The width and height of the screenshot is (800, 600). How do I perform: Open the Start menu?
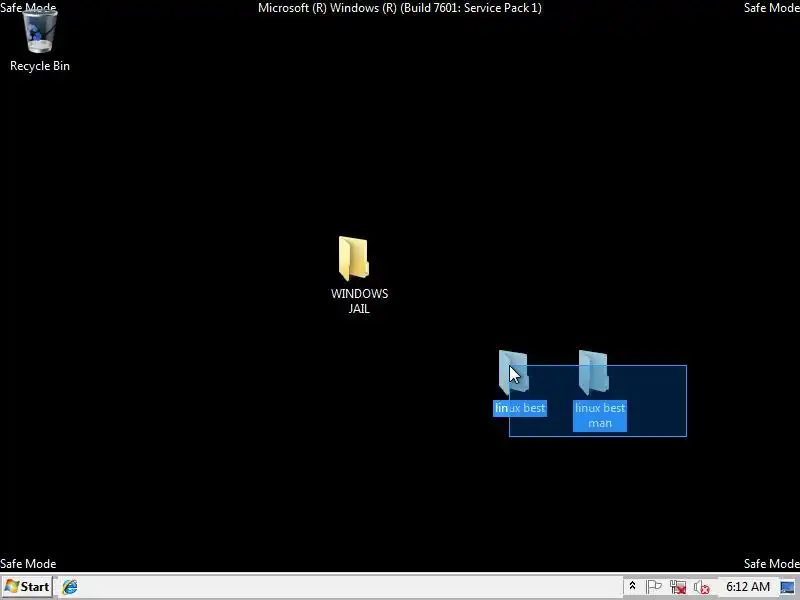point(27,587)
